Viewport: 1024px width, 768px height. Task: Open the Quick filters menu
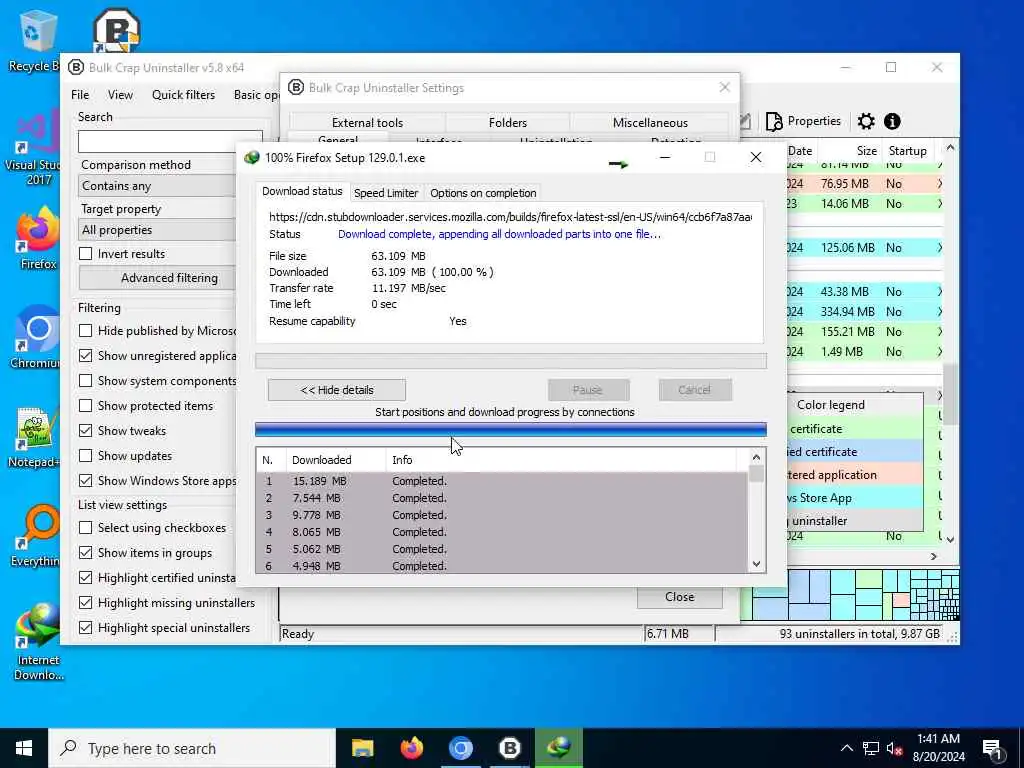[184, 95]
